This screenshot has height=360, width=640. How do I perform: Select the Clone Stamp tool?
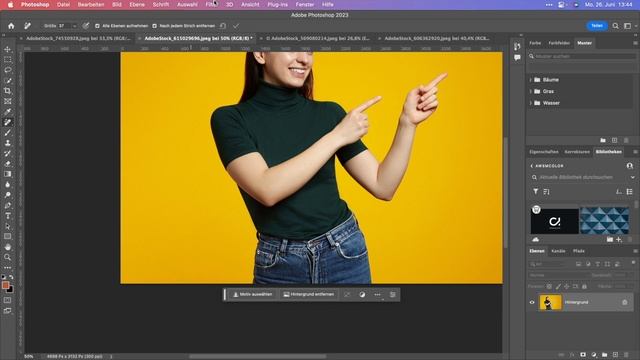pos(8,143)
